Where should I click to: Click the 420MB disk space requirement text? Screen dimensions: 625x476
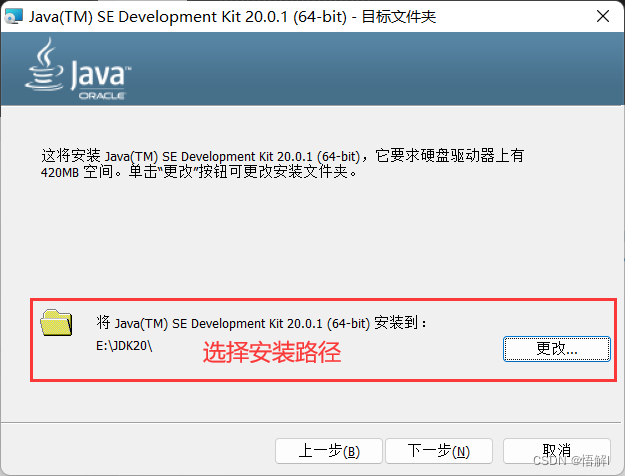click(x=60, y=173)
